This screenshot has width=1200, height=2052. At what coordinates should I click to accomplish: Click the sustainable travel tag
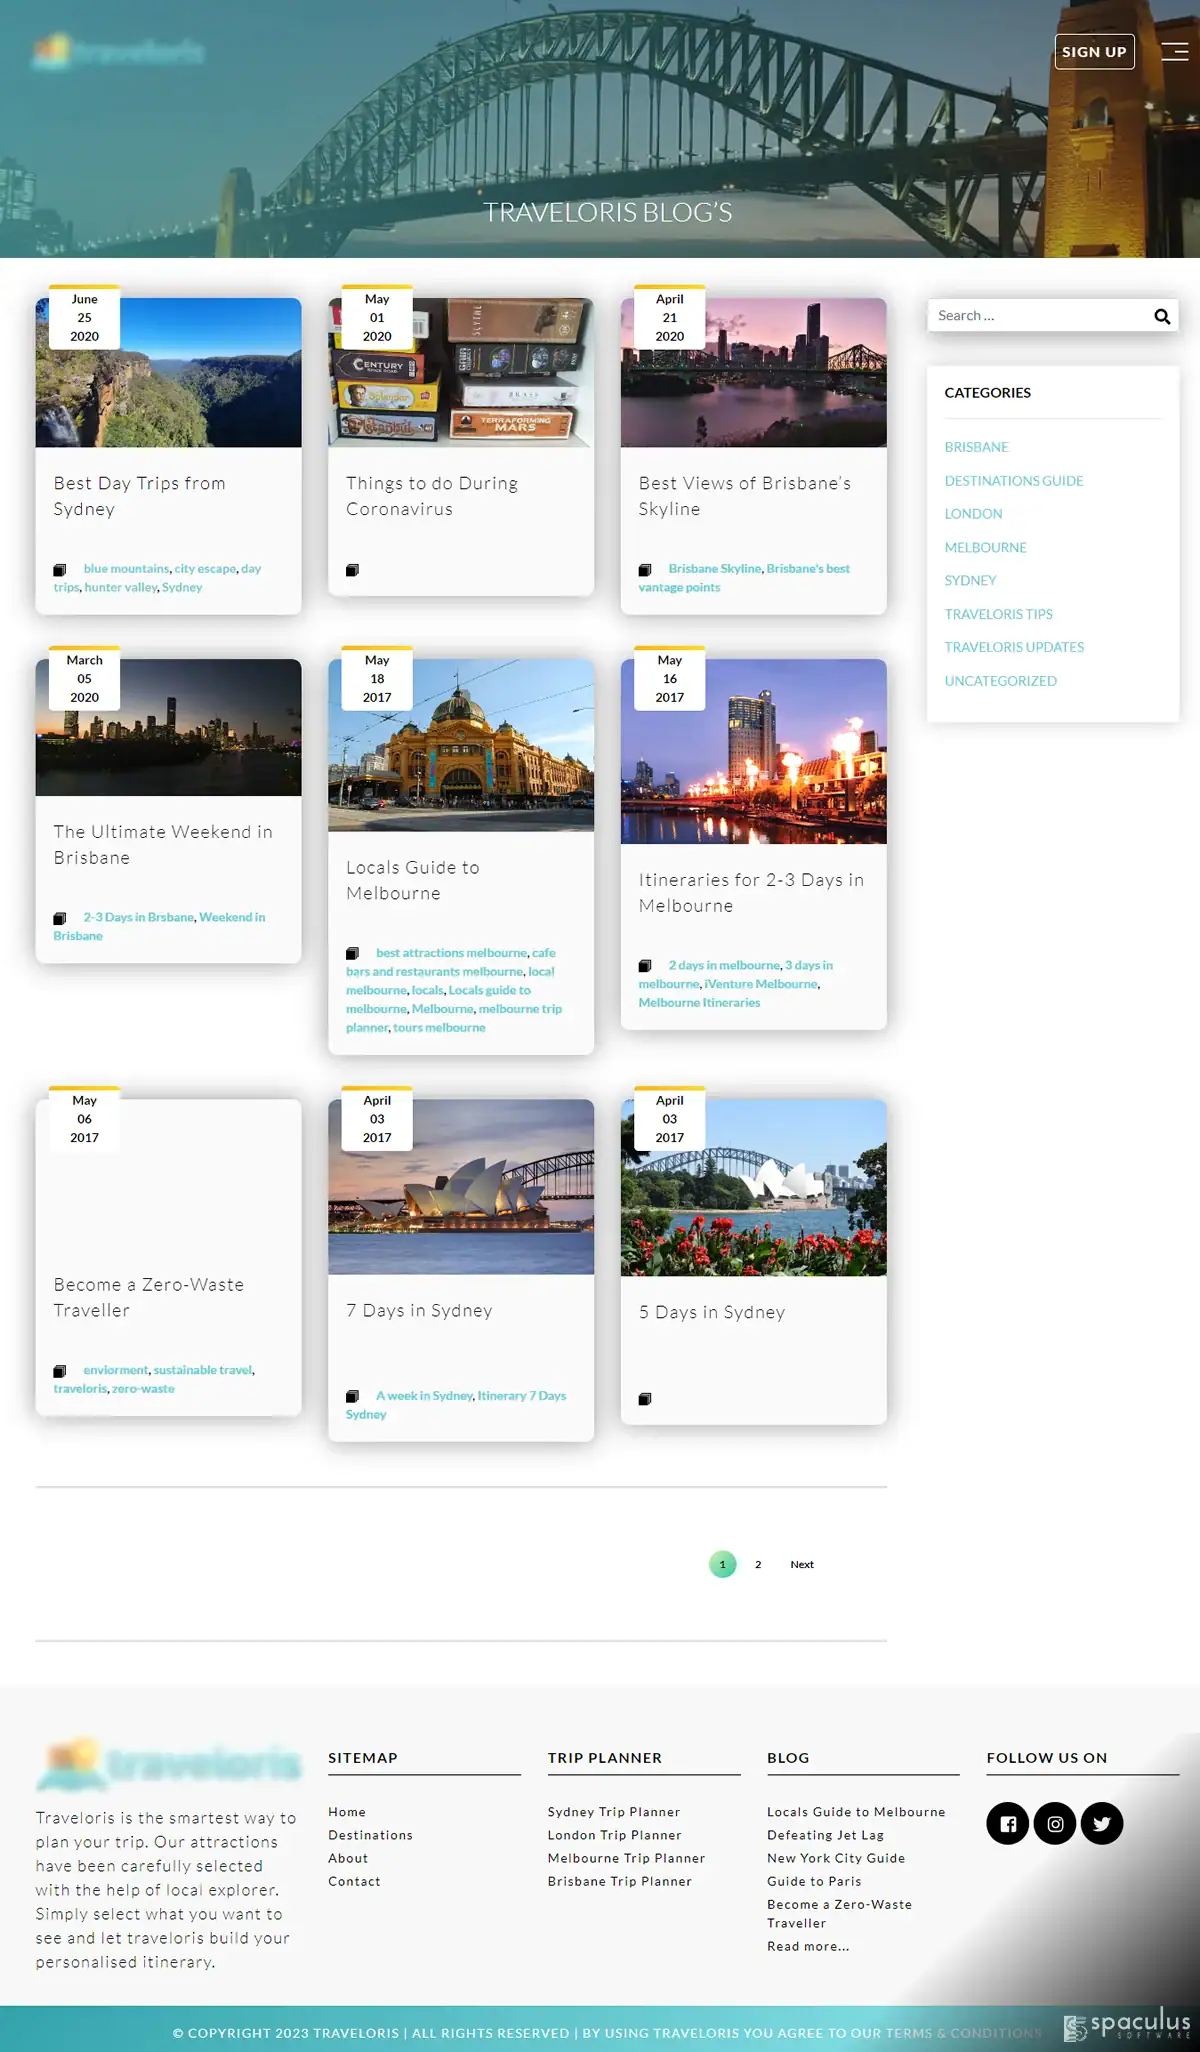point(203,1370)
